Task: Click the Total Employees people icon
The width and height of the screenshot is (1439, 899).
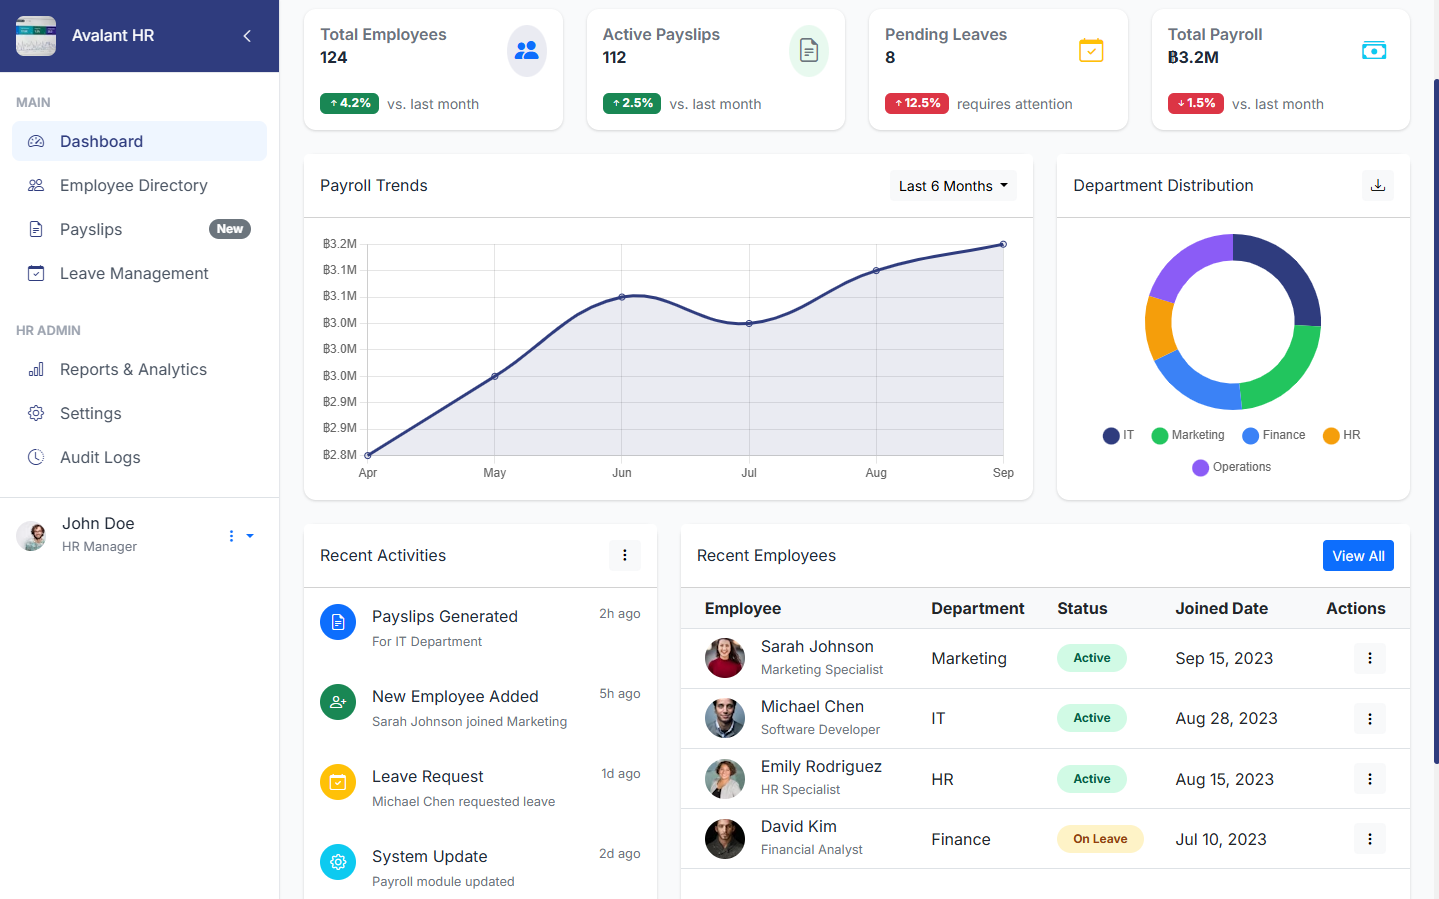Action: click(x=526, y=50)
